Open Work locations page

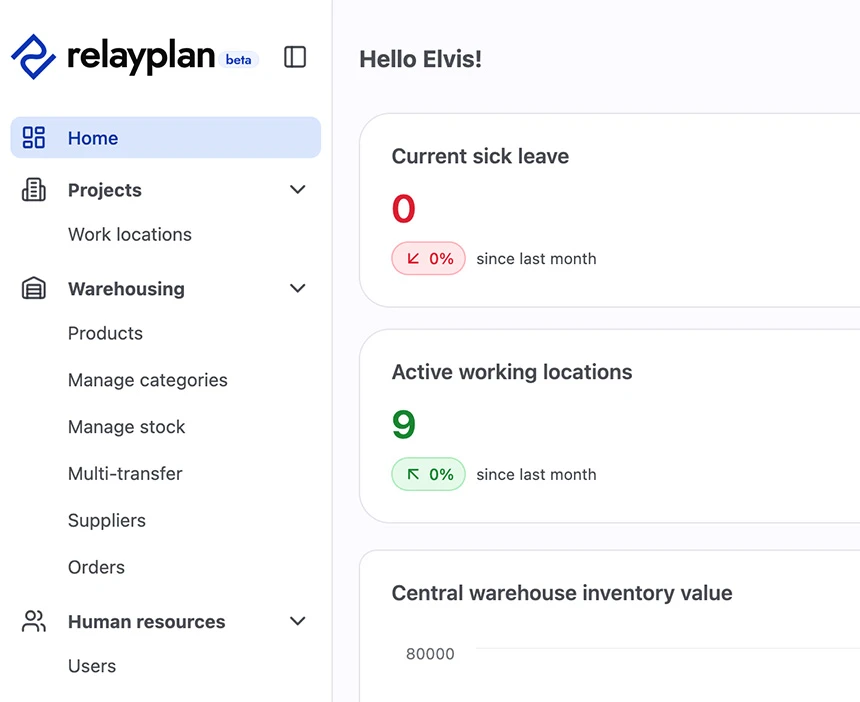[x=130, y=235]
